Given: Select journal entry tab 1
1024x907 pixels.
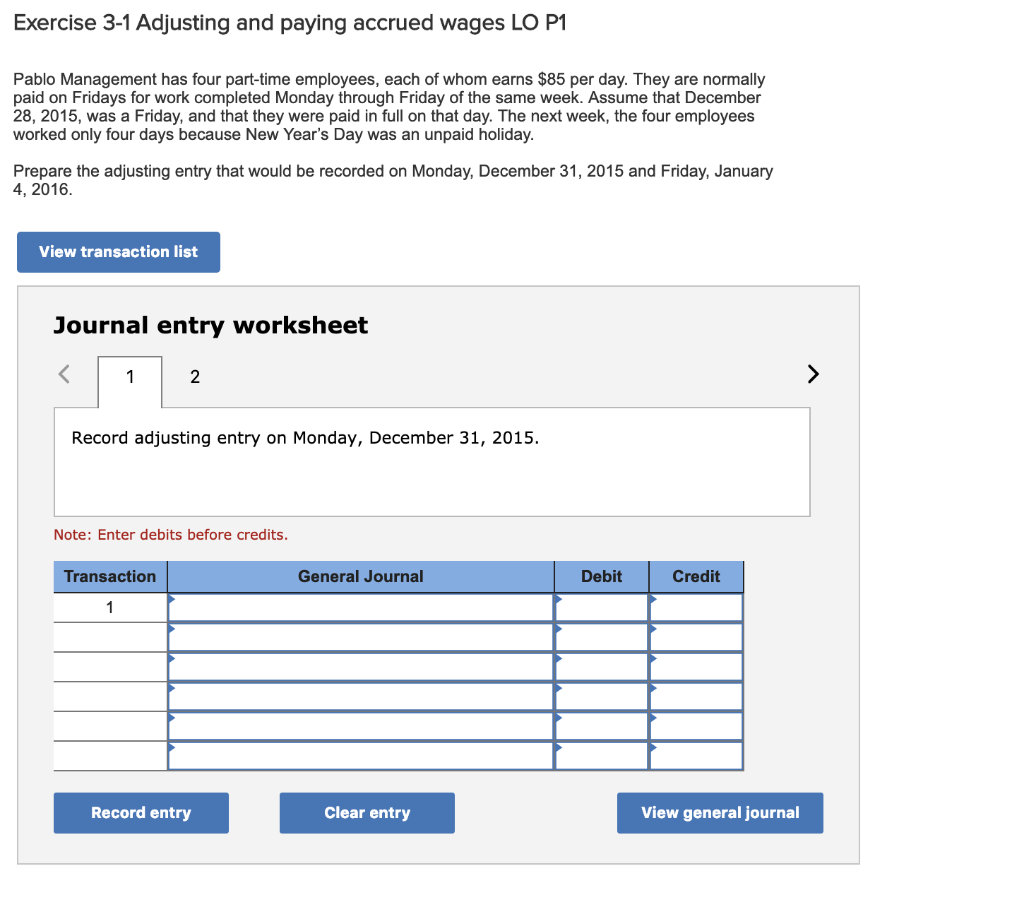Looking at the screenshot, I should (x=130, y=377).
